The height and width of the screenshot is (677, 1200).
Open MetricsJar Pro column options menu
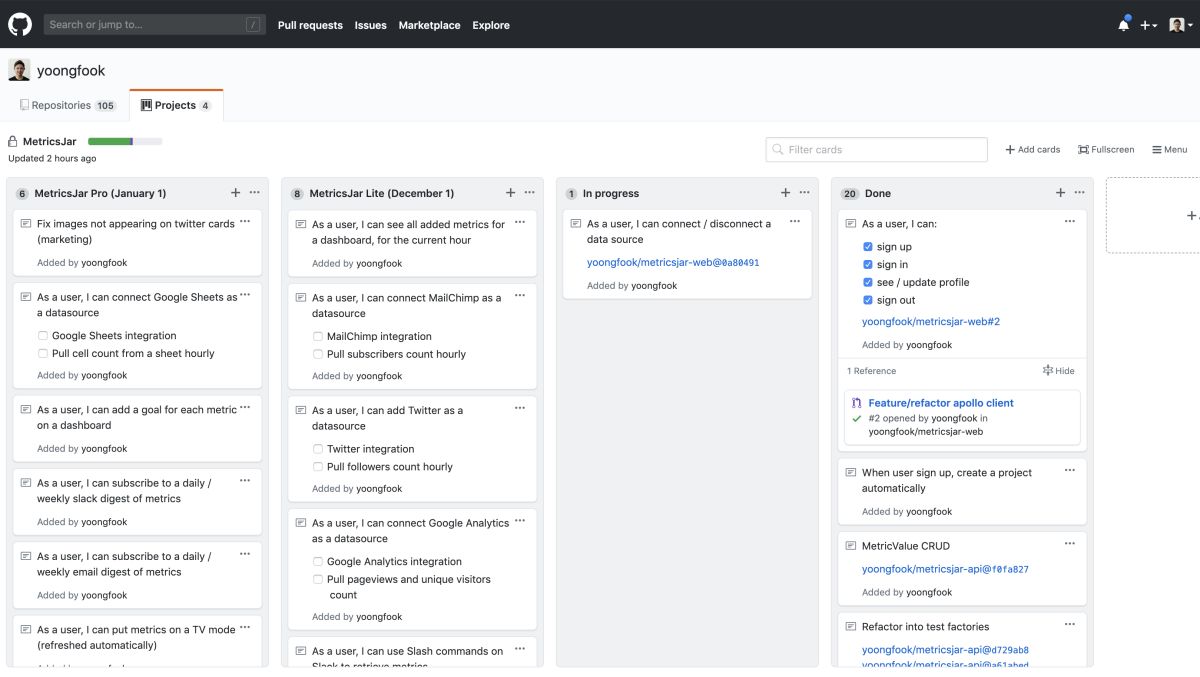point(255,193)
